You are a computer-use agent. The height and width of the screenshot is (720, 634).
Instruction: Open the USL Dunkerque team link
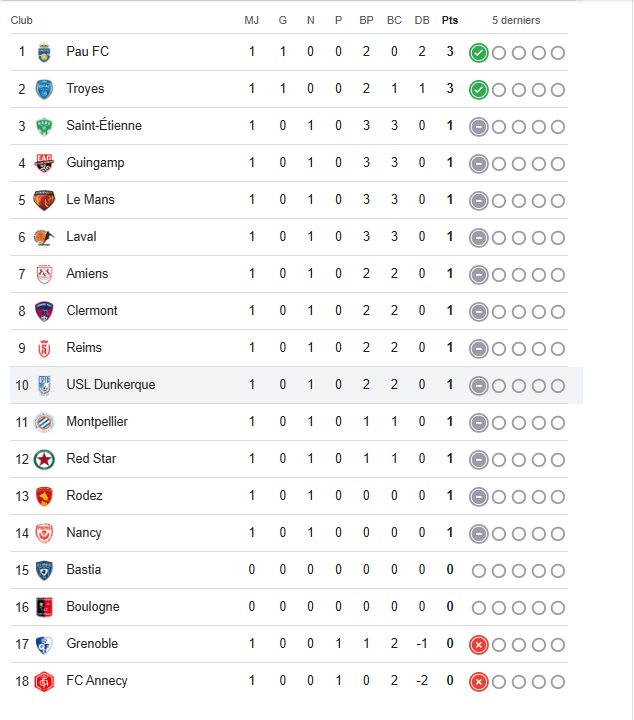point(110,385)
